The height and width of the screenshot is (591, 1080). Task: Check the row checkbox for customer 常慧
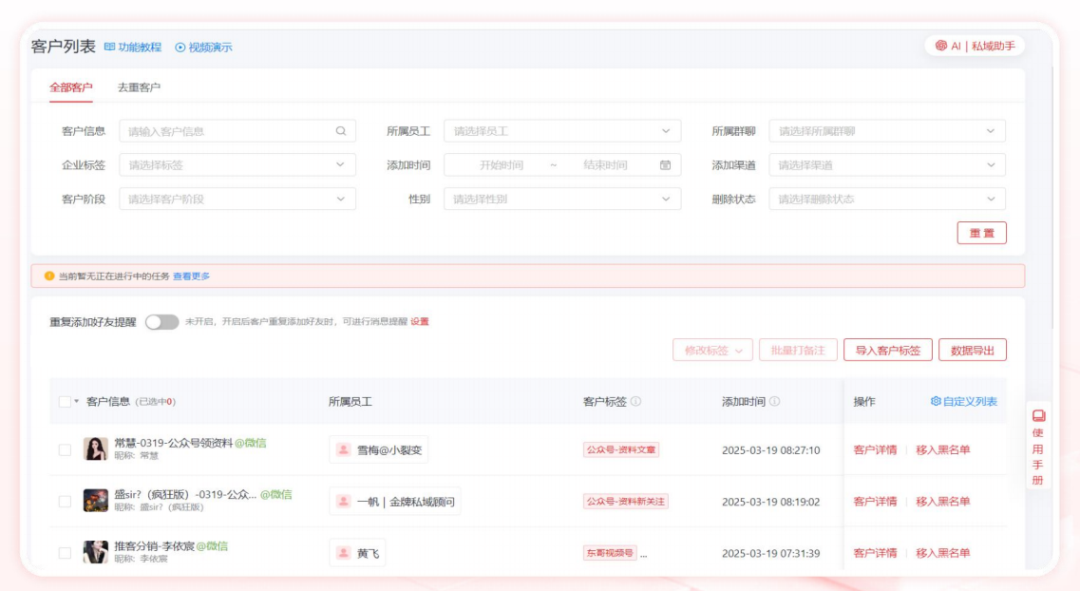tap(65, 450)
